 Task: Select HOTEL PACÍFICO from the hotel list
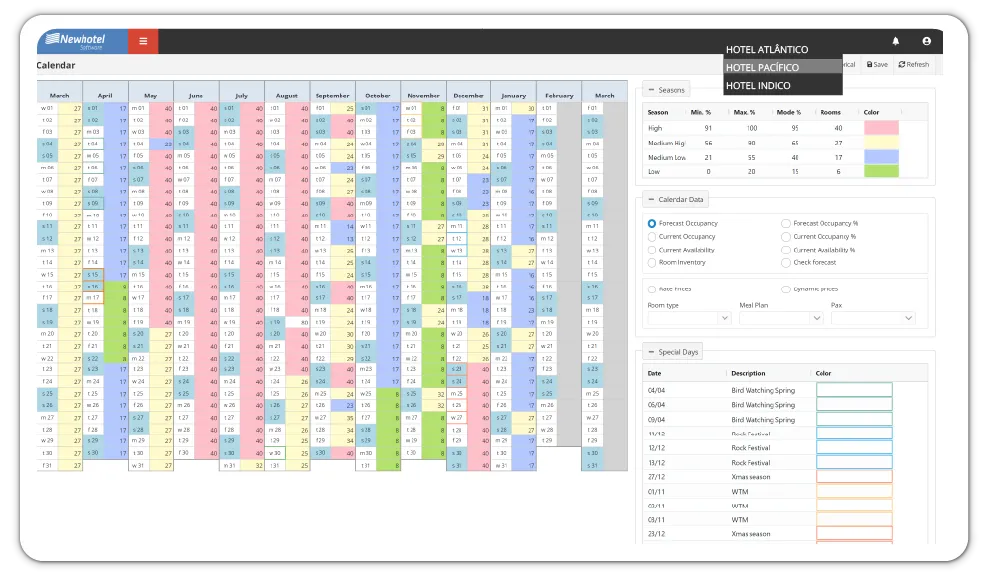(782, 67)
